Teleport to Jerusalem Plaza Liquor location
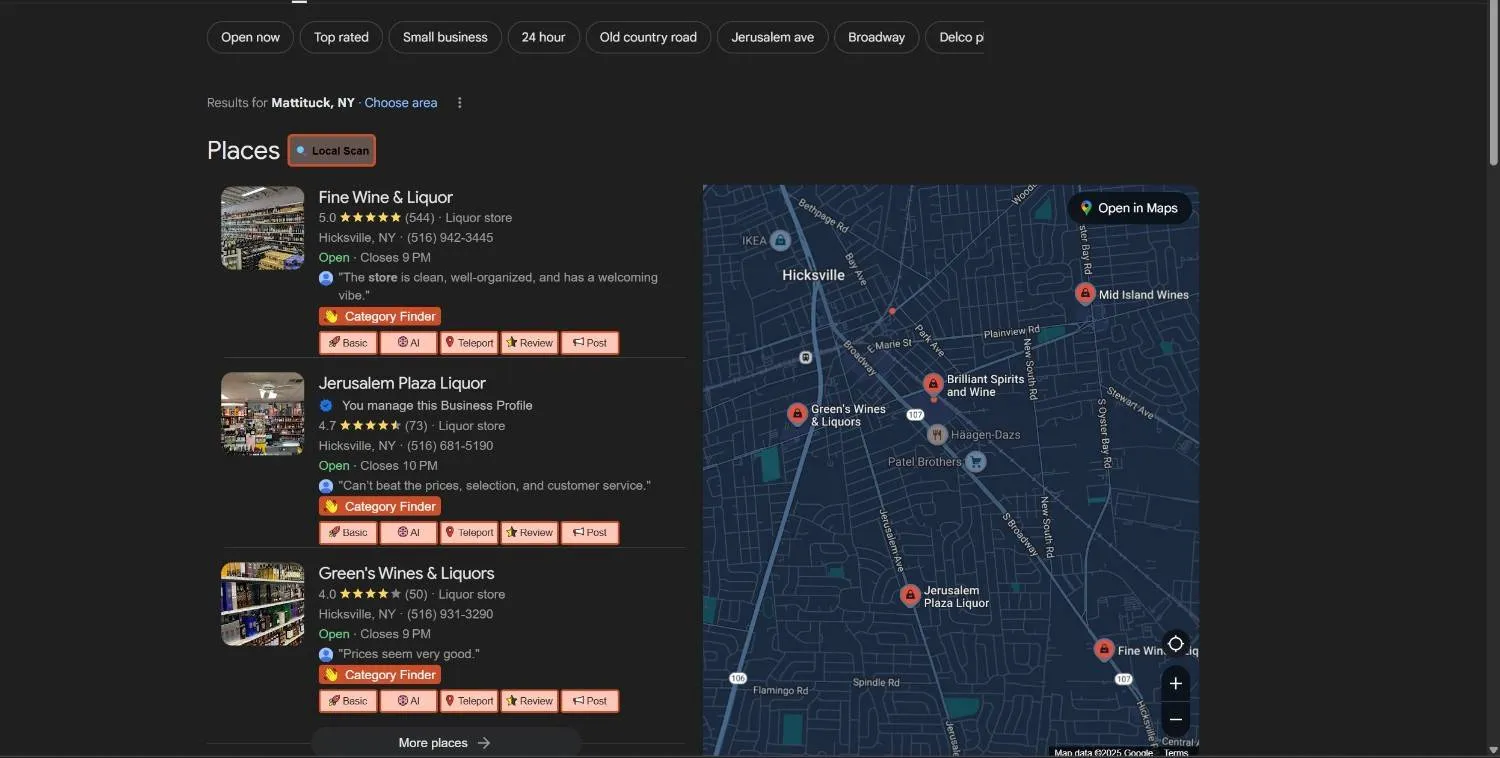The height and width of the screenshot is (758, 1500). (x=469, y=533)
